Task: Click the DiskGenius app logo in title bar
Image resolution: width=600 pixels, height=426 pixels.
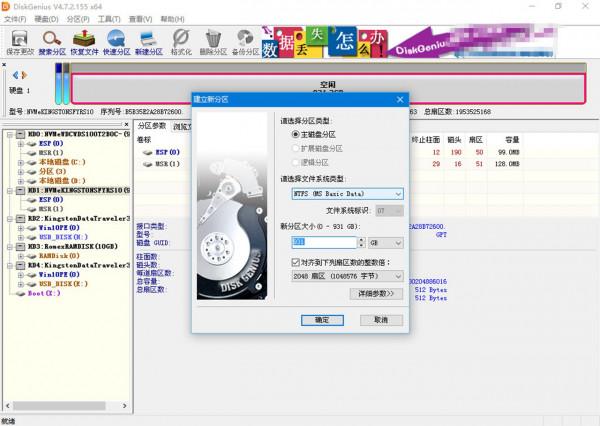Action: (x=5, y=7)
